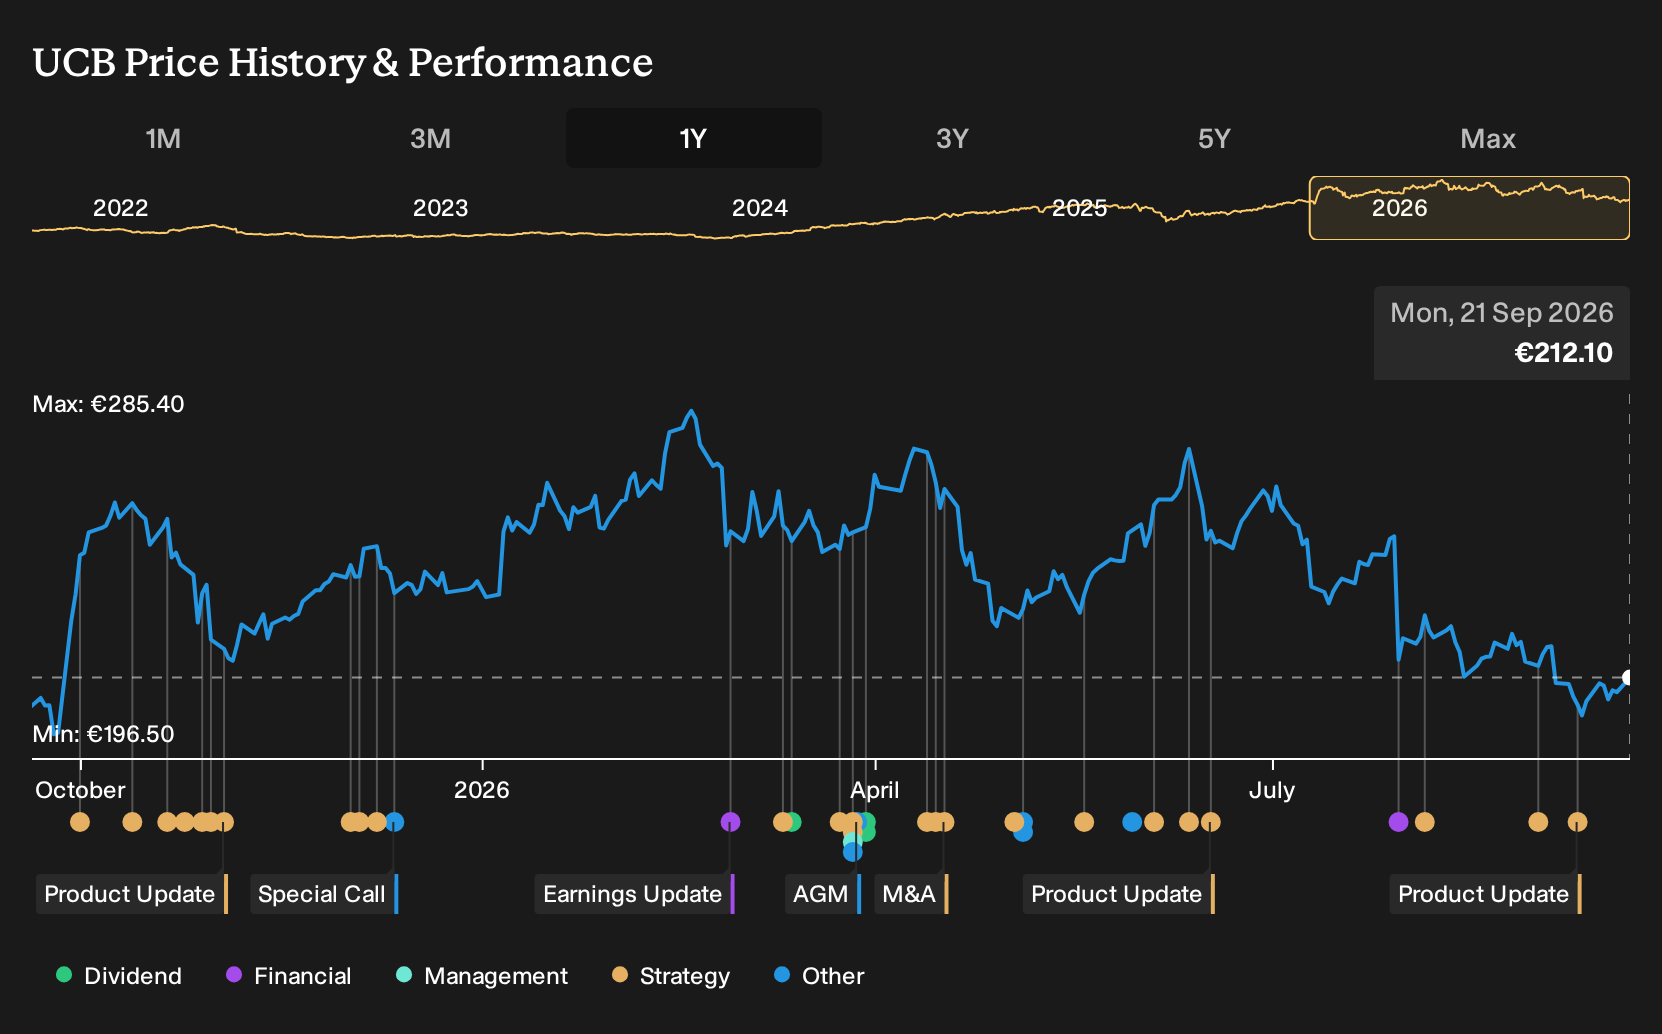Screen dimensions: 1662x1034
Task: Select the active 1Y range tab
Action: point(693,138)
